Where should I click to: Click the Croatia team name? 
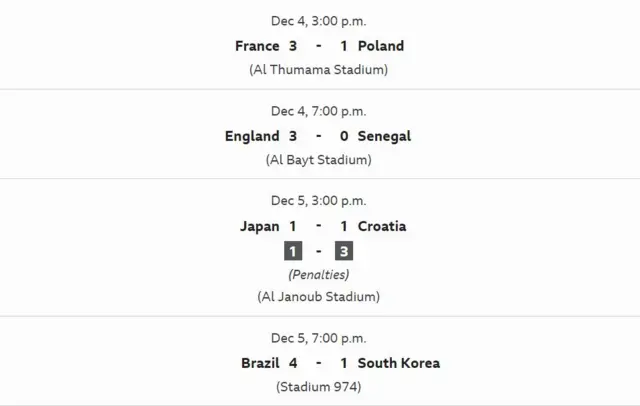[x=381, y=226]
